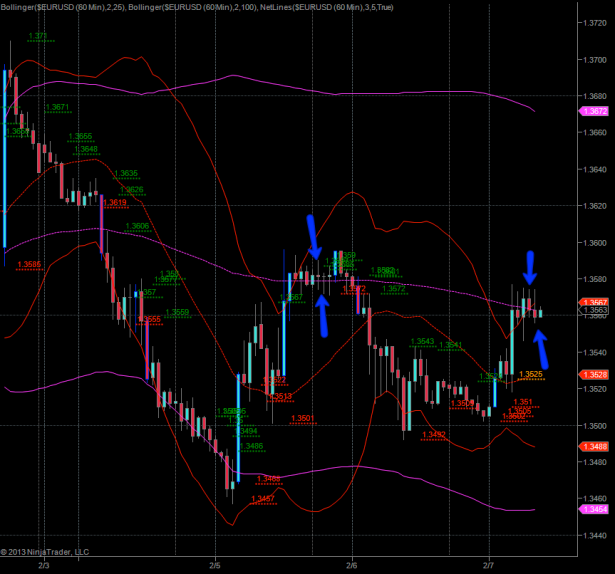
Task: Select the red 1.3585 level label at left
Action: (29, 265)
